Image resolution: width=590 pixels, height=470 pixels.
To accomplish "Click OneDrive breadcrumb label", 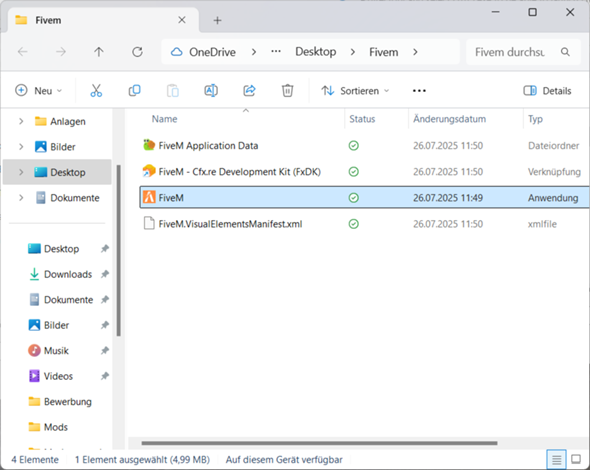I will click(x=212, y=52).
